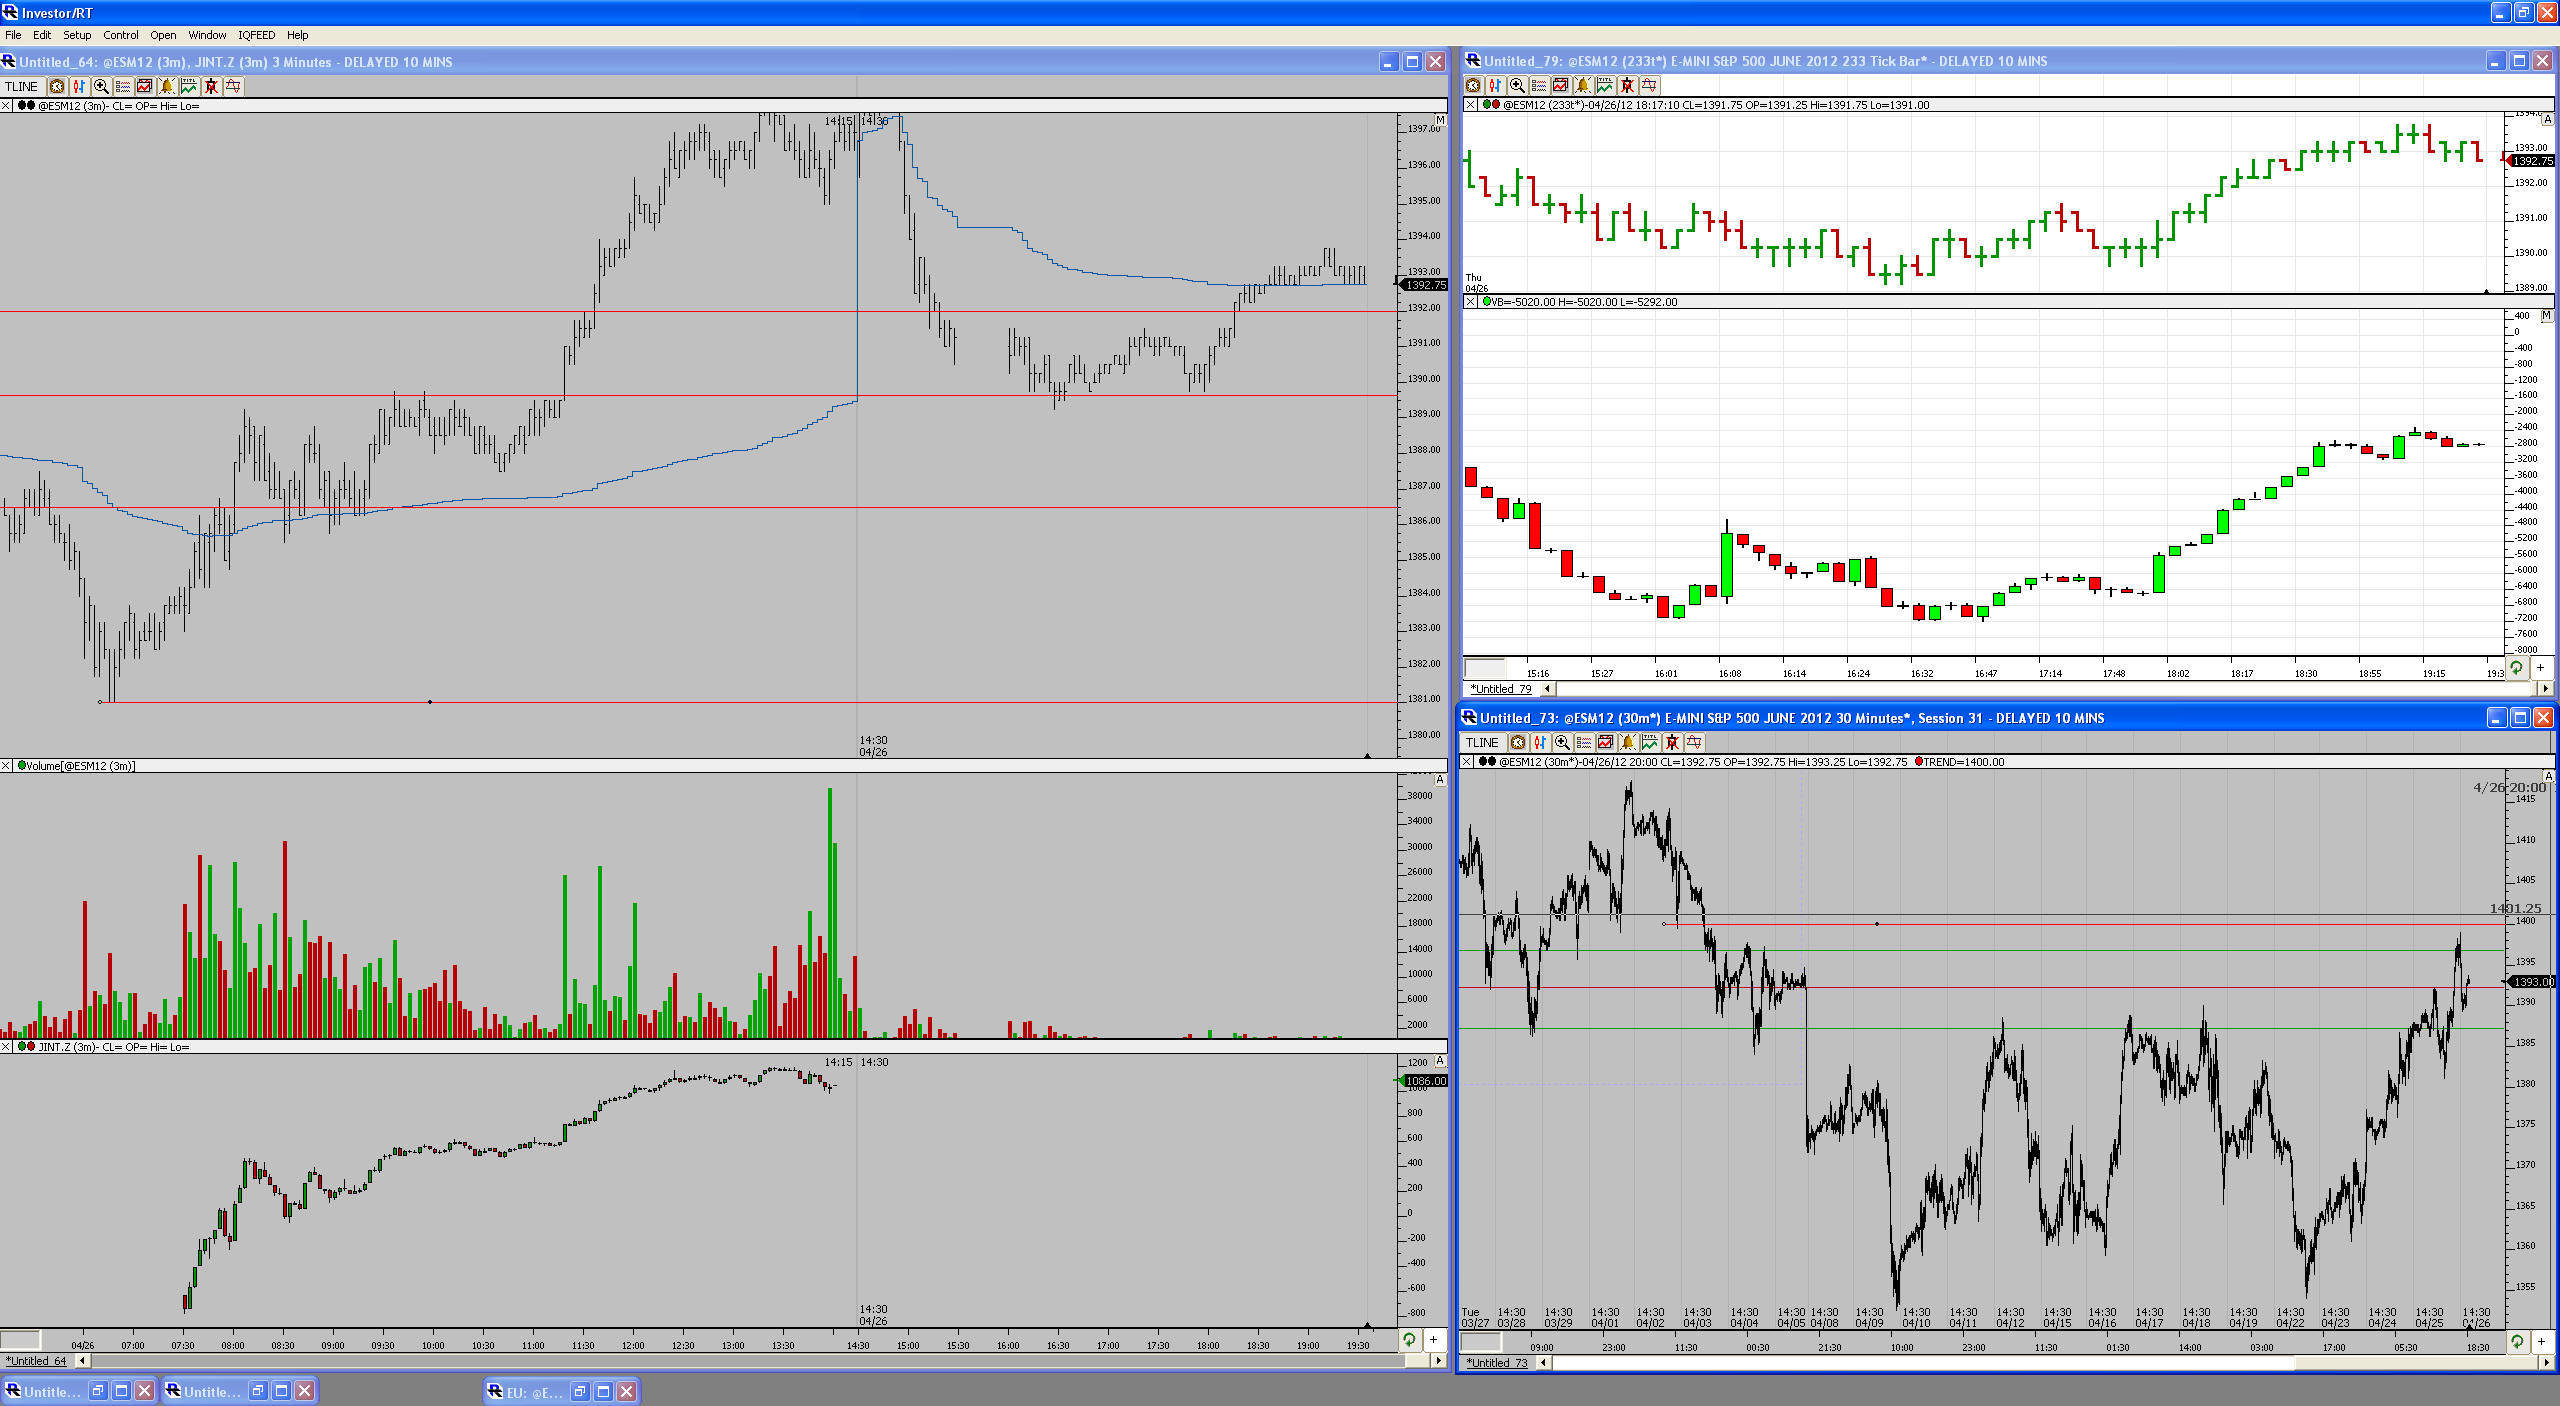Click legend list icon in Untitled_73 toolbar
This screenshot has height=1406, width=2560.
pyautogui.click(x=1584, y=742)
